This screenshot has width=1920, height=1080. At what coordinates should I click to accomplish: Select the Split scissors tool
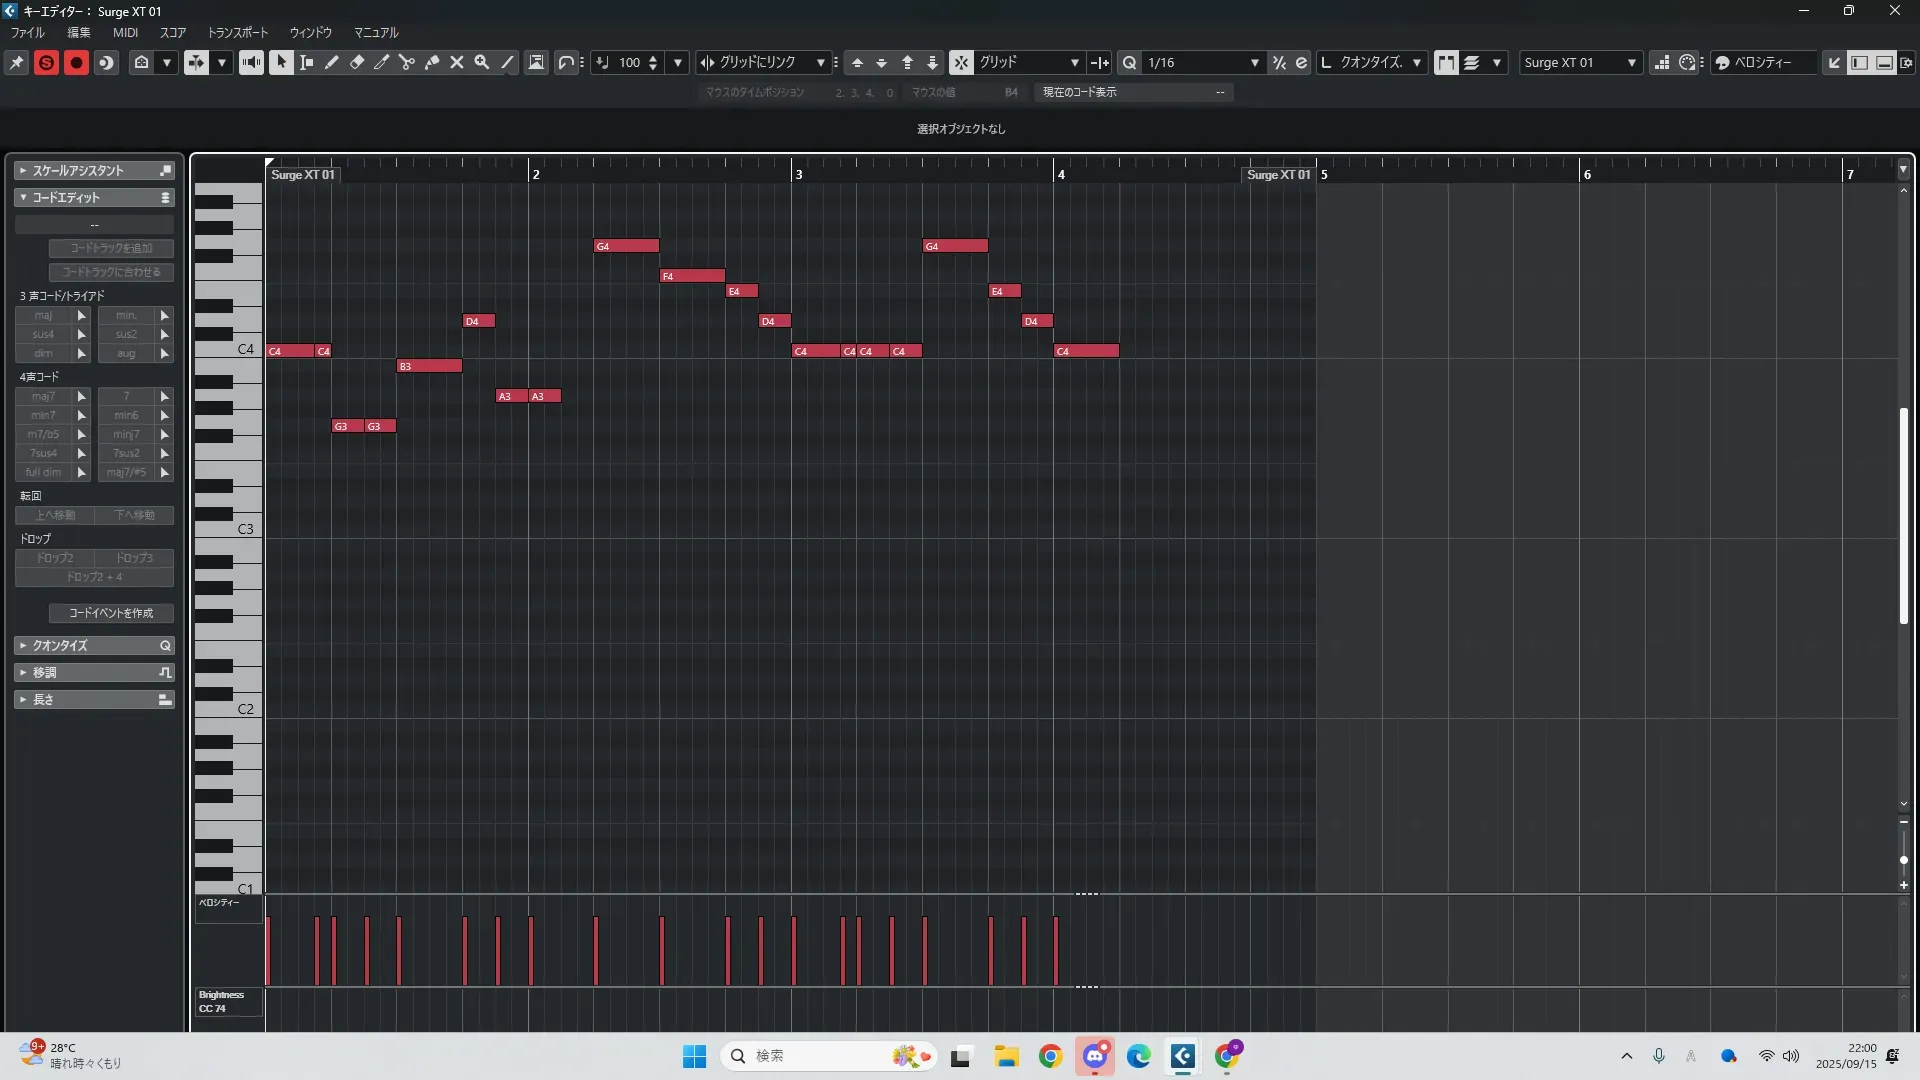coord(407,62)
